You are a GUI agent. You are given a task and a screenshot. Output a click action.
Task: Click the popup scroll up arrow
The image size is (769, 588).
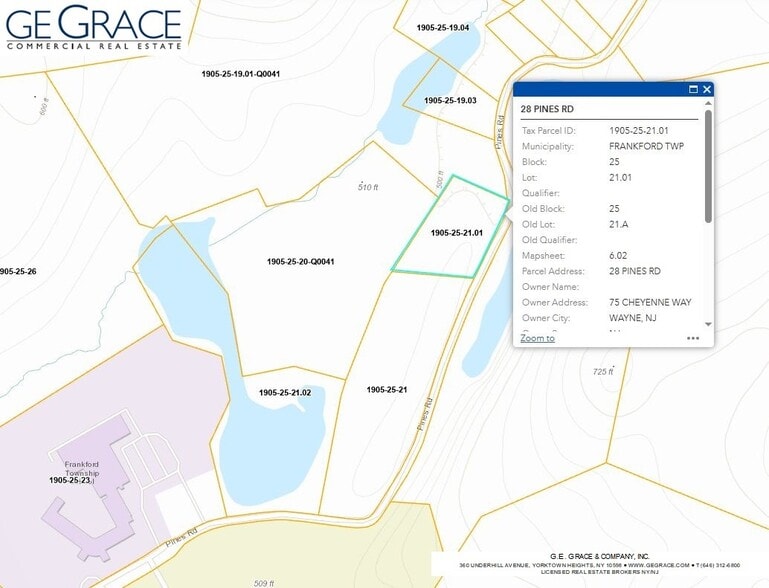708,104
